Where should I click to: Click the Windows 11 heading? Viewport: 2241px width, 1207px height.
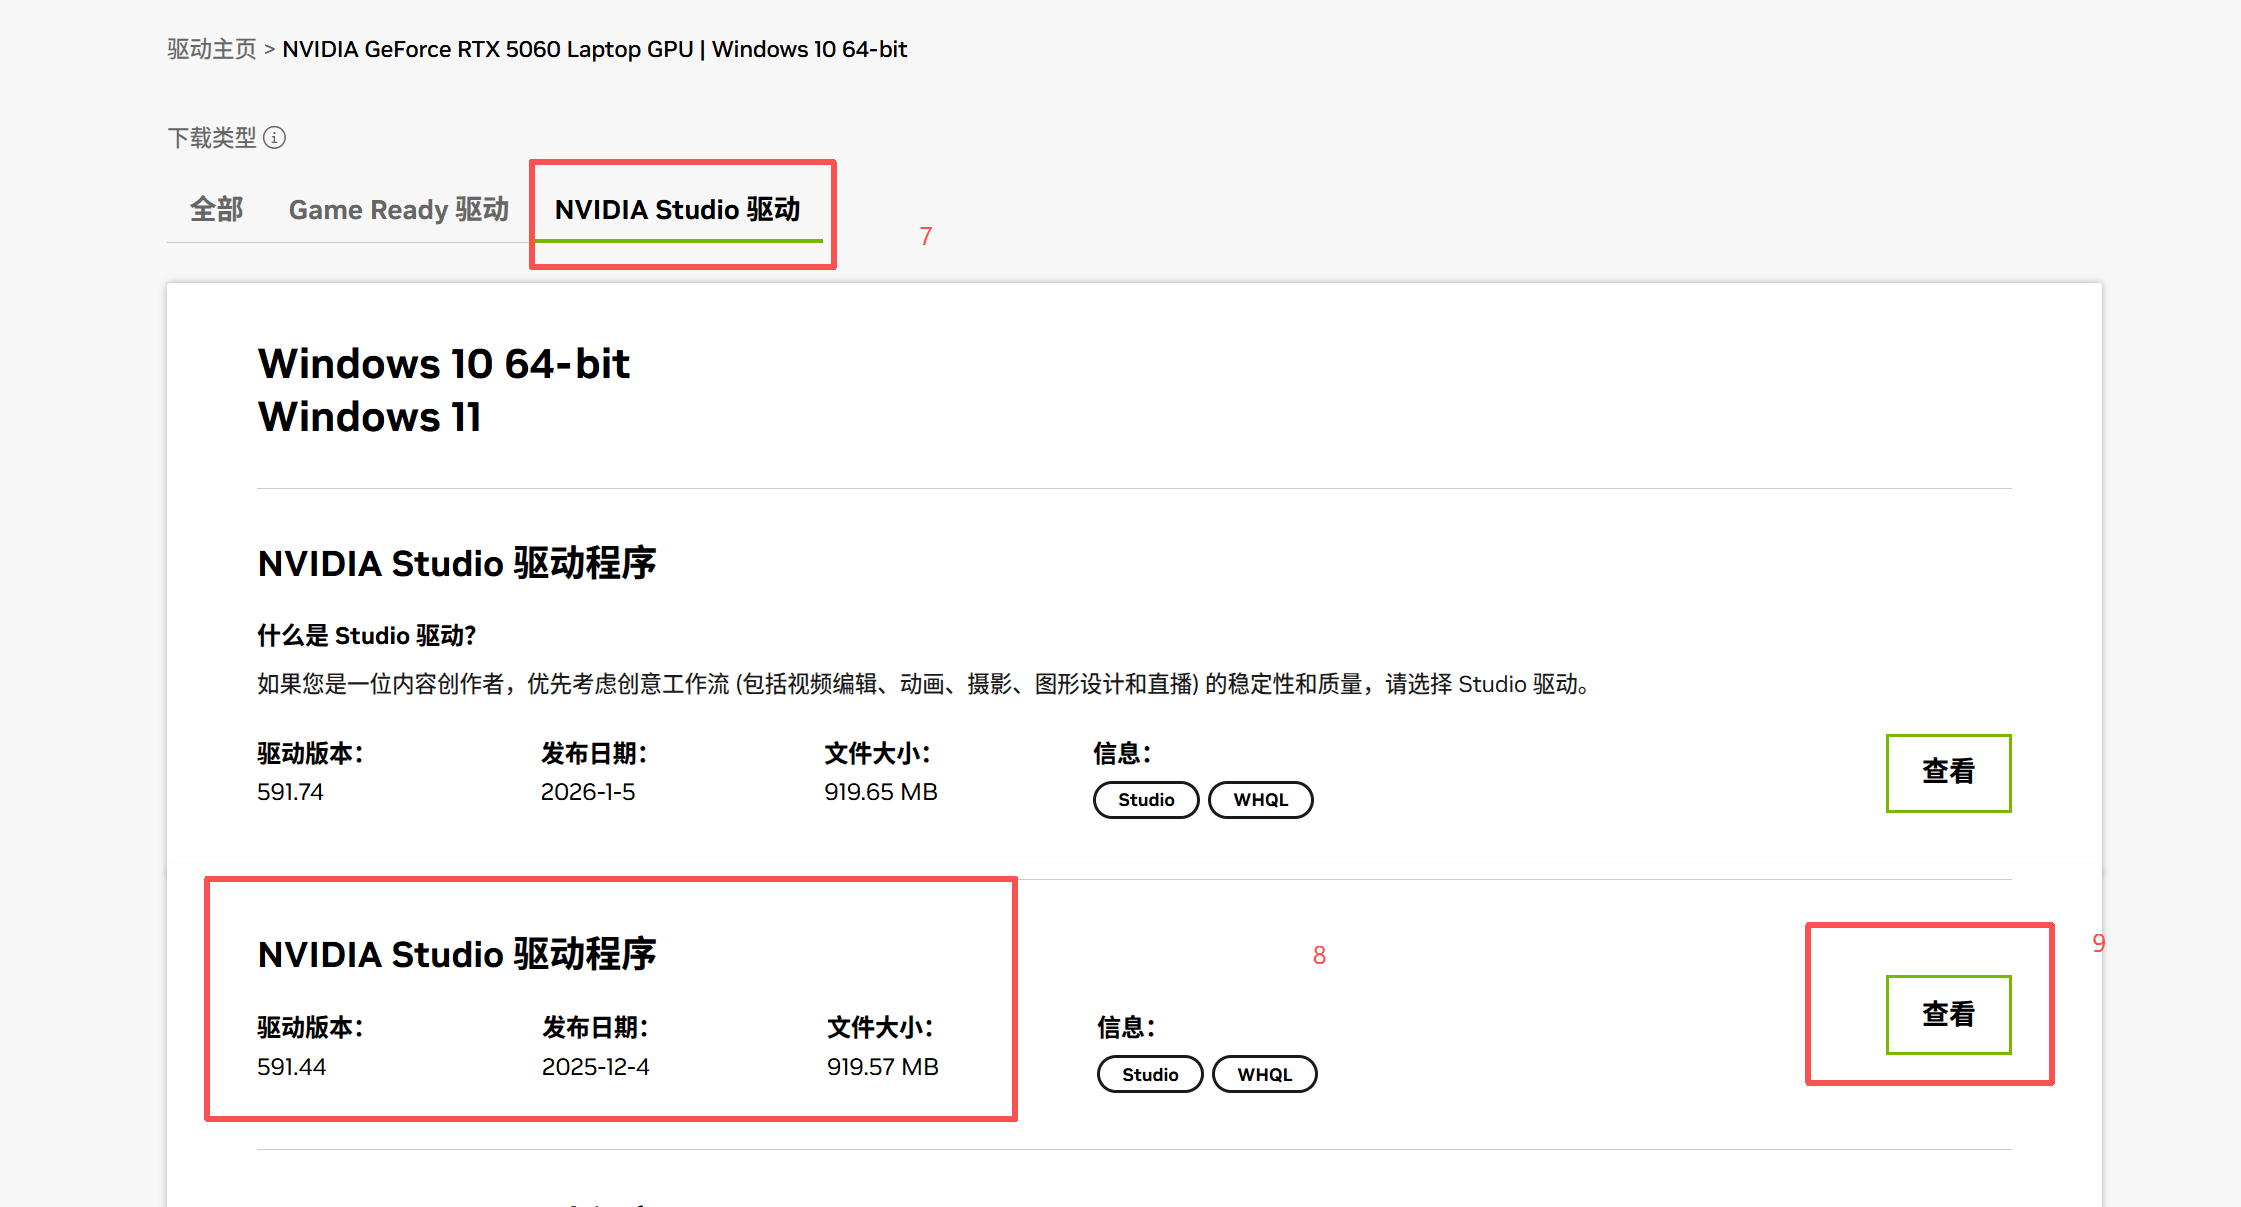pos(369,417)
